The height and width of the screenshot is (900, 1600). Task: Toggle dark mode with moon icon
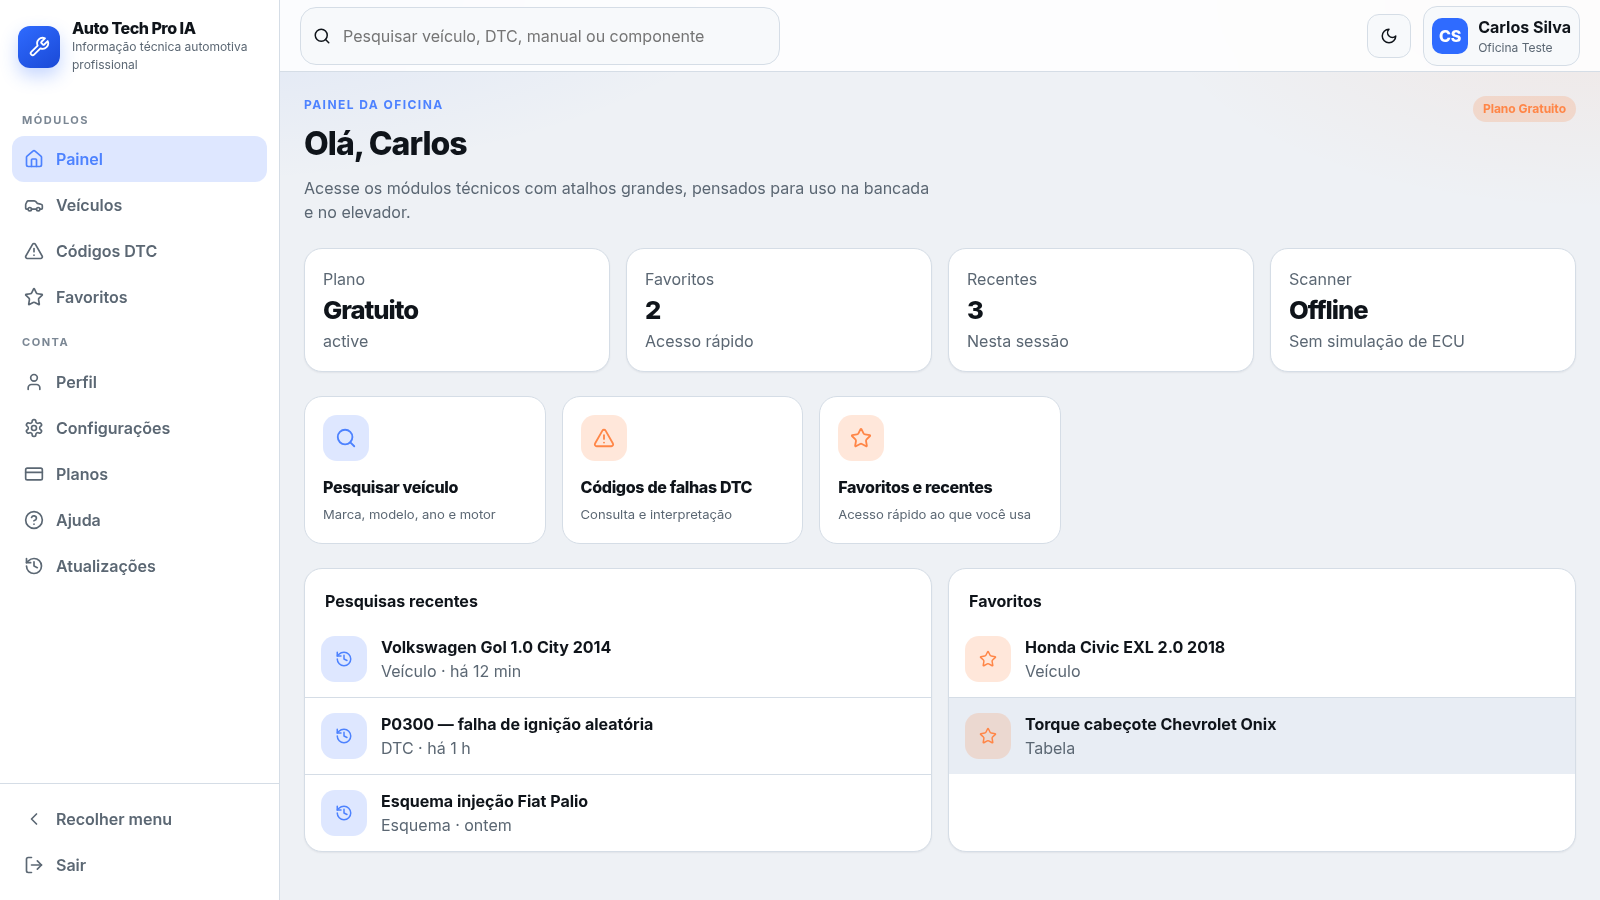coord(1389,36)
